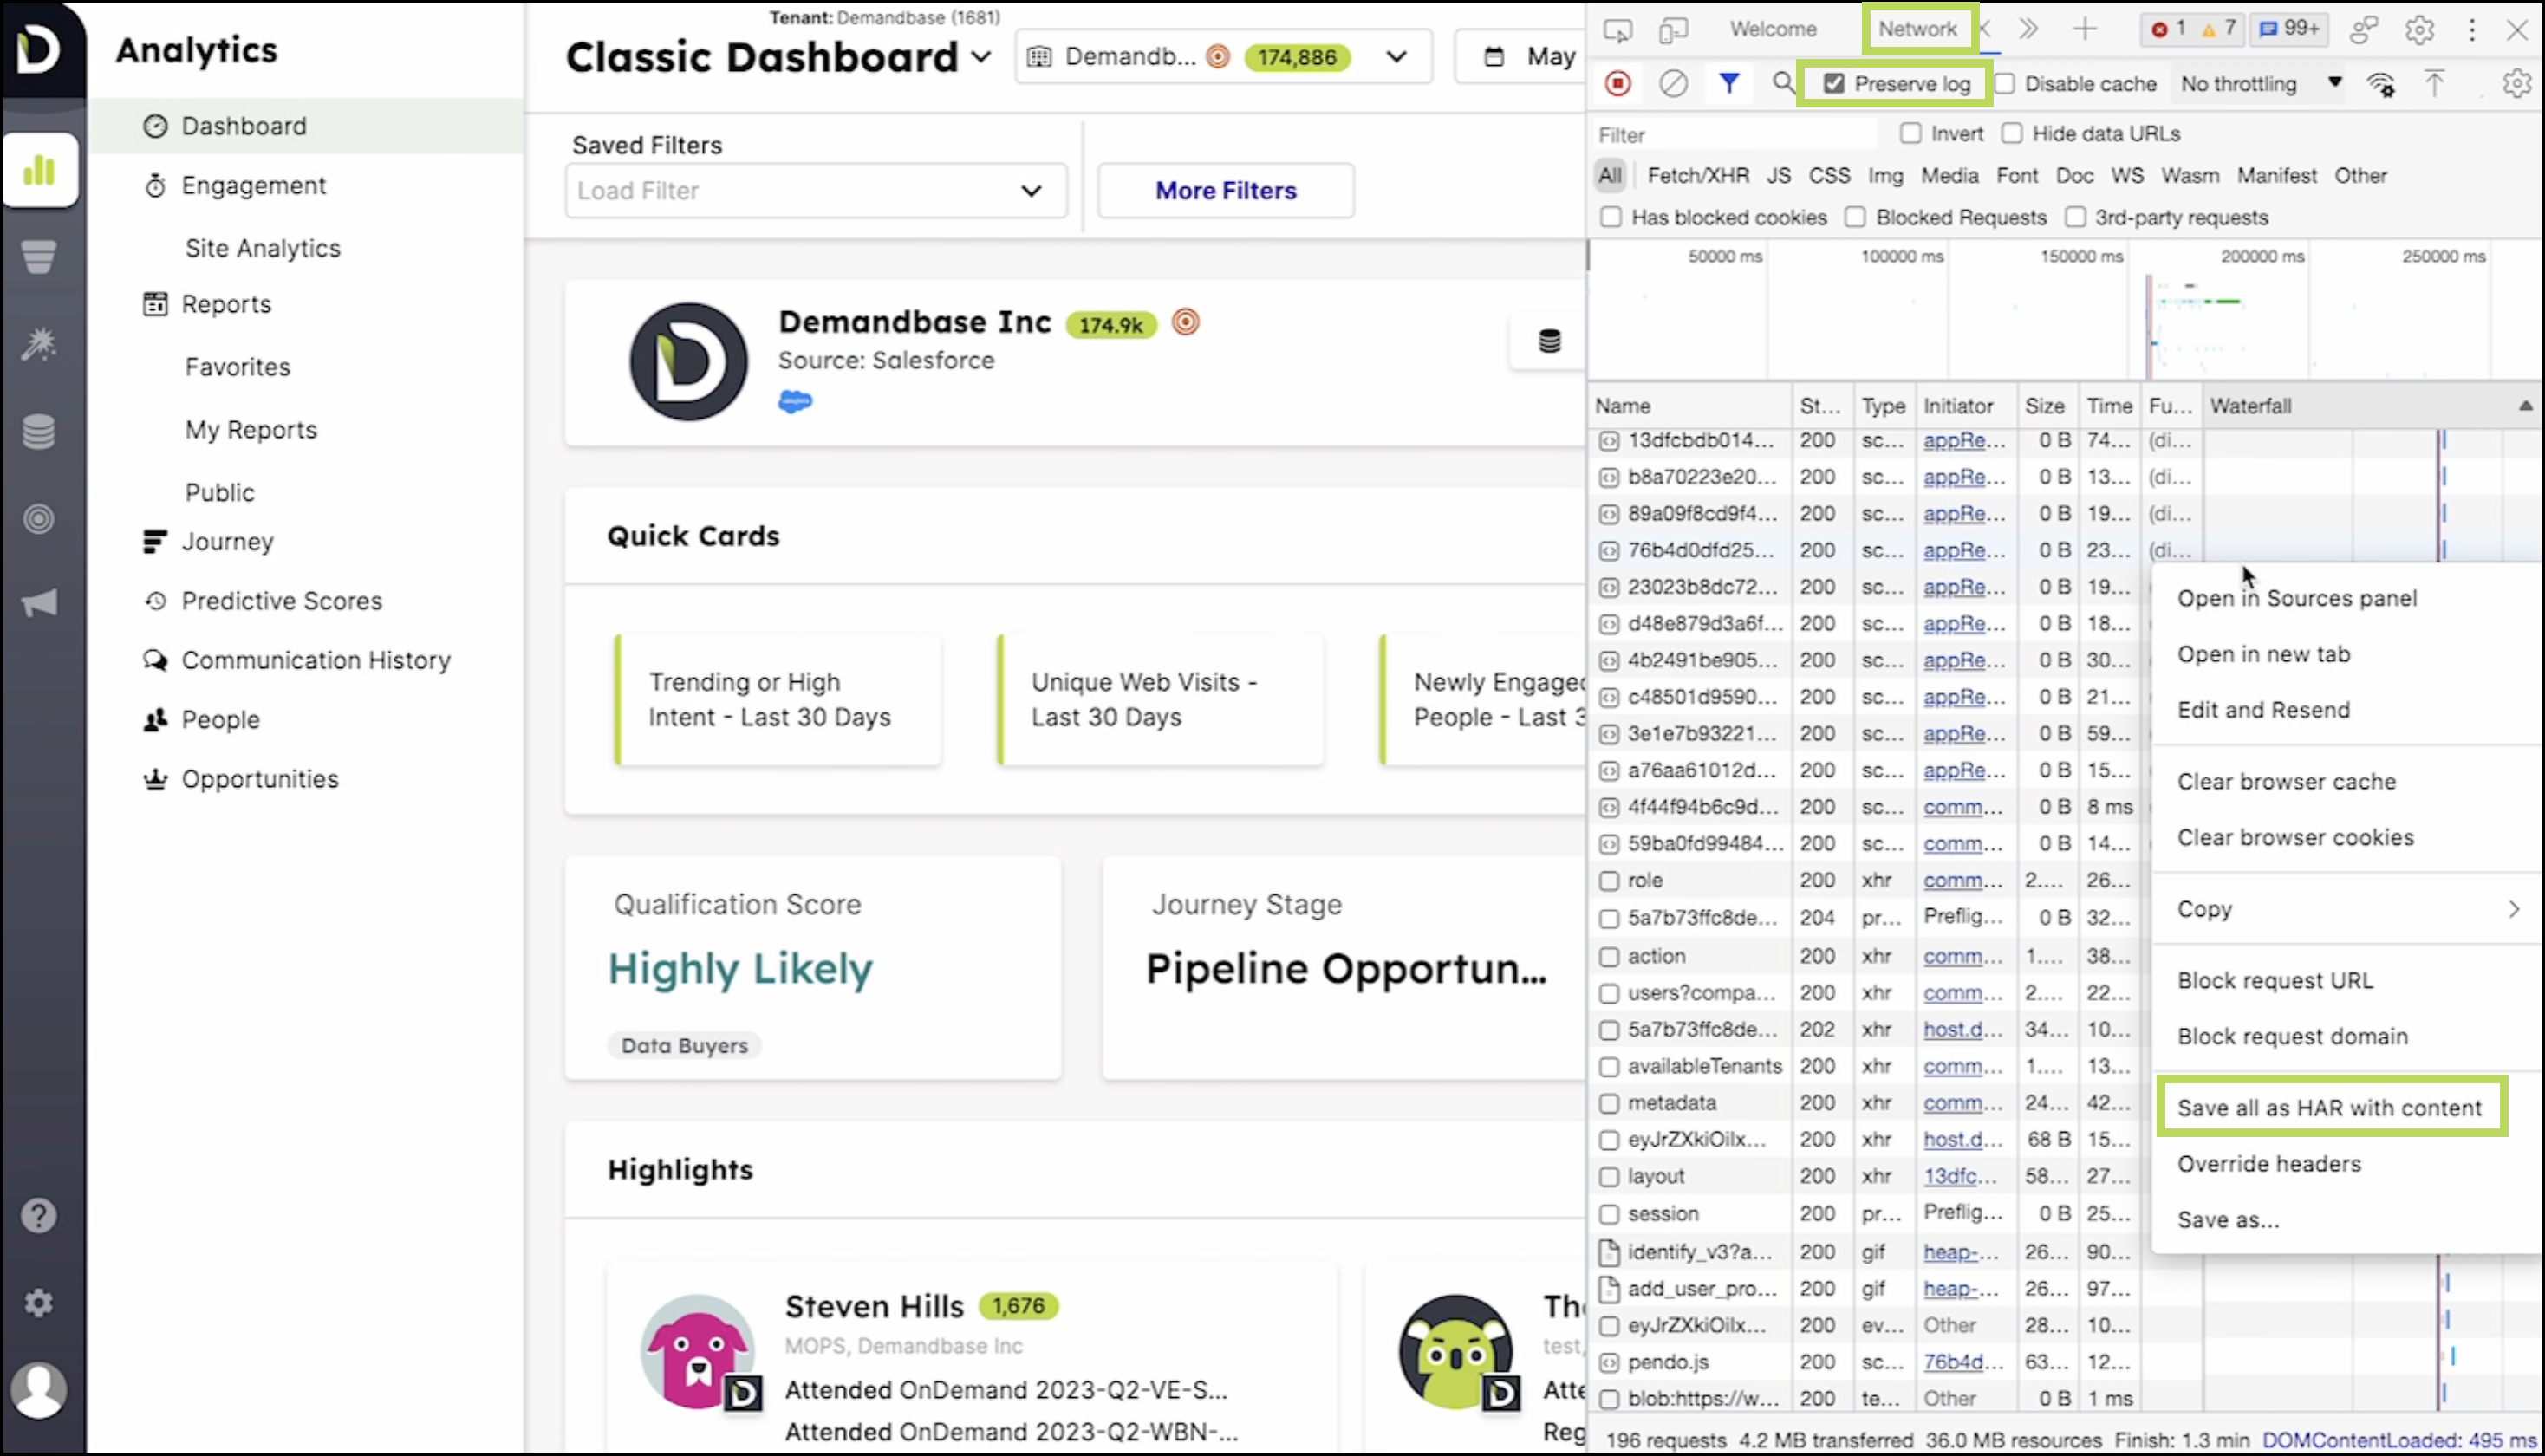Stop recording network log

click(1617, 84)
